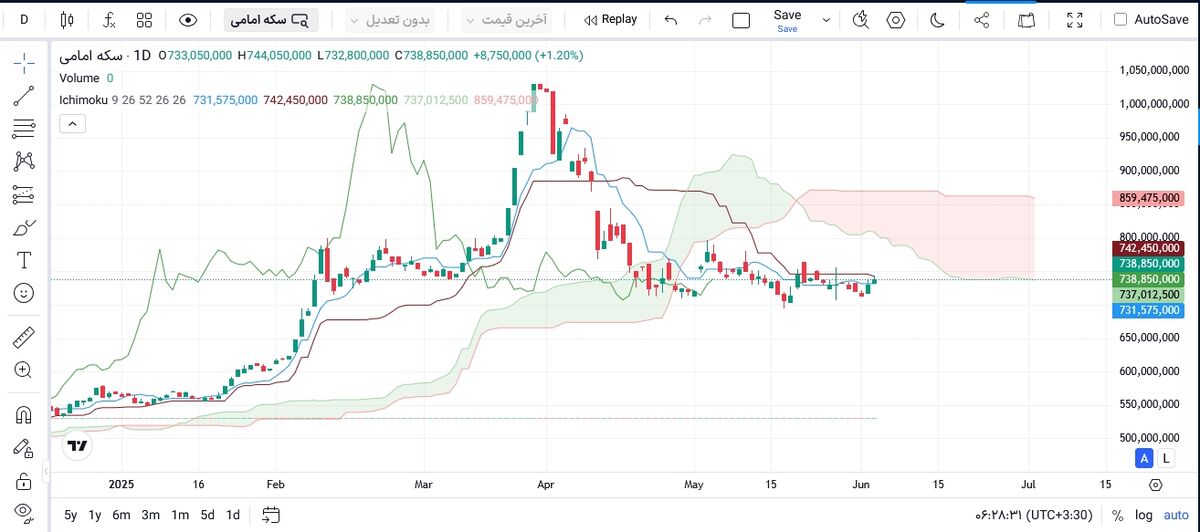Image resolution: width=1200 pixels, height=532 pixels.
Task: Collapse the indicator legend chevron
Action: click(x=72, y=124)
